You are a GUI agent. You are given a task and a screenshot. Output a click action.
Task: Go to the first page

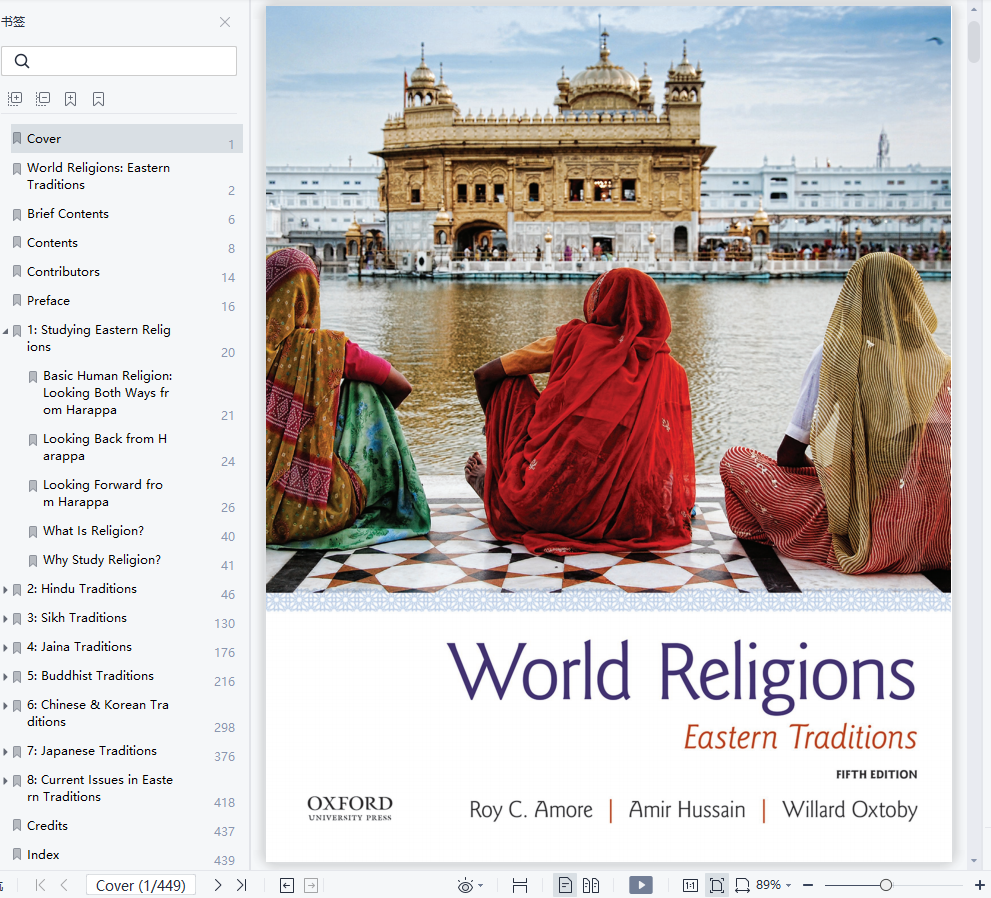tap(40, 885)
